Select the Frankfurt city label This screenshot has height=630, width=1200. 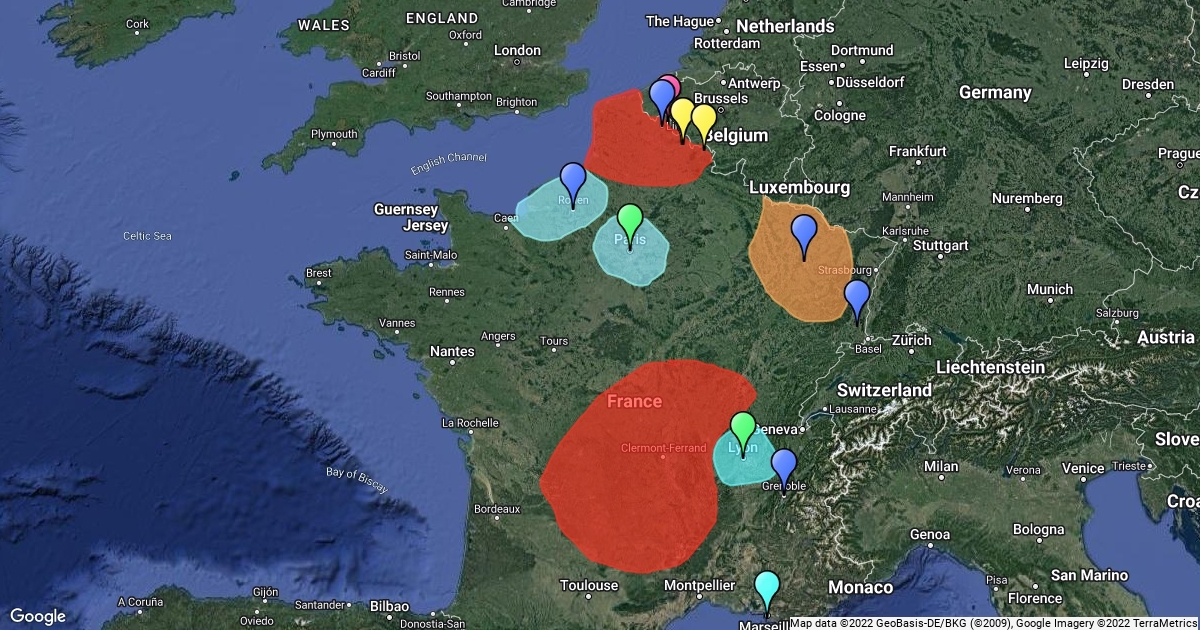click(x=917, y=151)
